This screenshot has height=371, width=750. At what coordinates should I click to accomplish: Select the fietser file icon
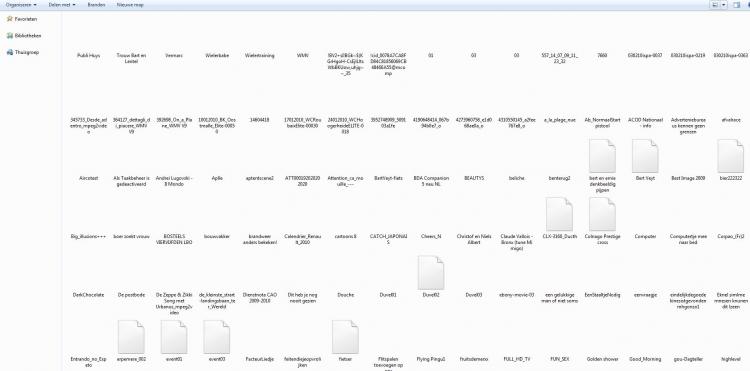345,337
